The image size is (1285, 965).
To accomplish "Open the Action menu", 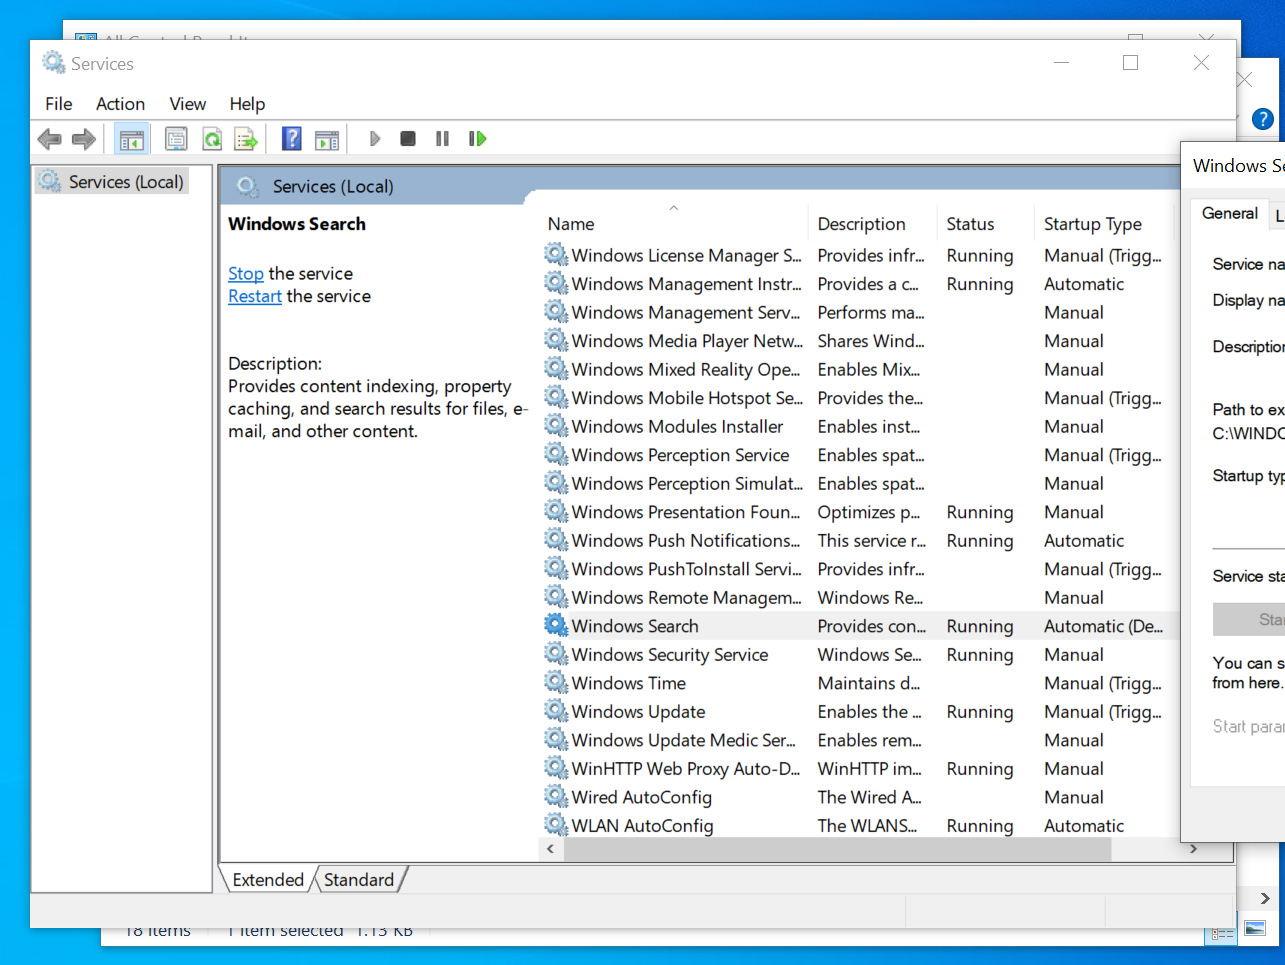I will (120, 103).
